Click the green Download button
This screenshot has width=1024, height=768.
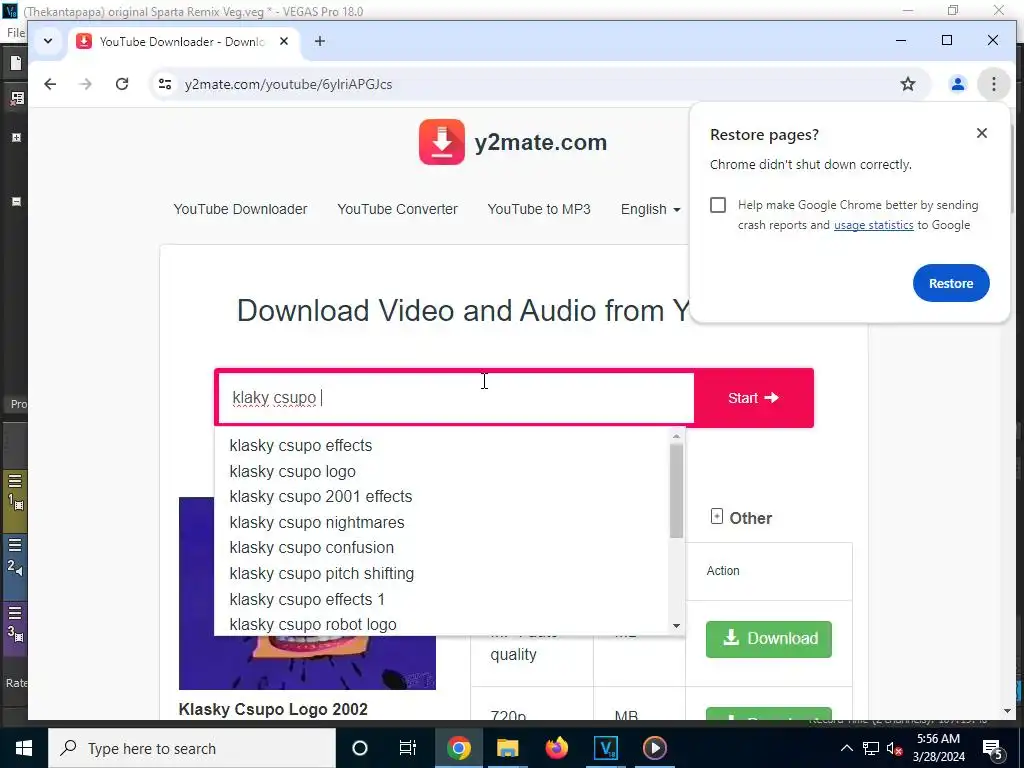pos(769,639)
